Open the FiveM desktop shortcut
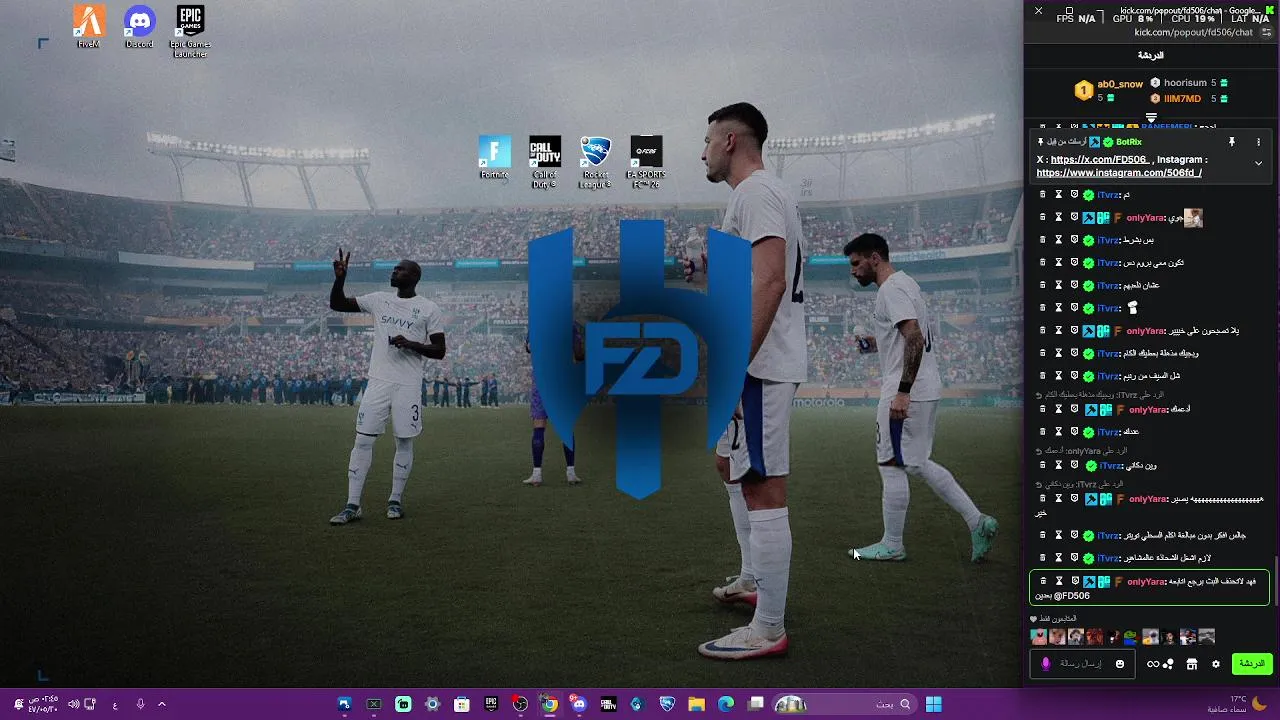Image resolution: width=1280 pixels, height=720 pixels. coord(89,27)
